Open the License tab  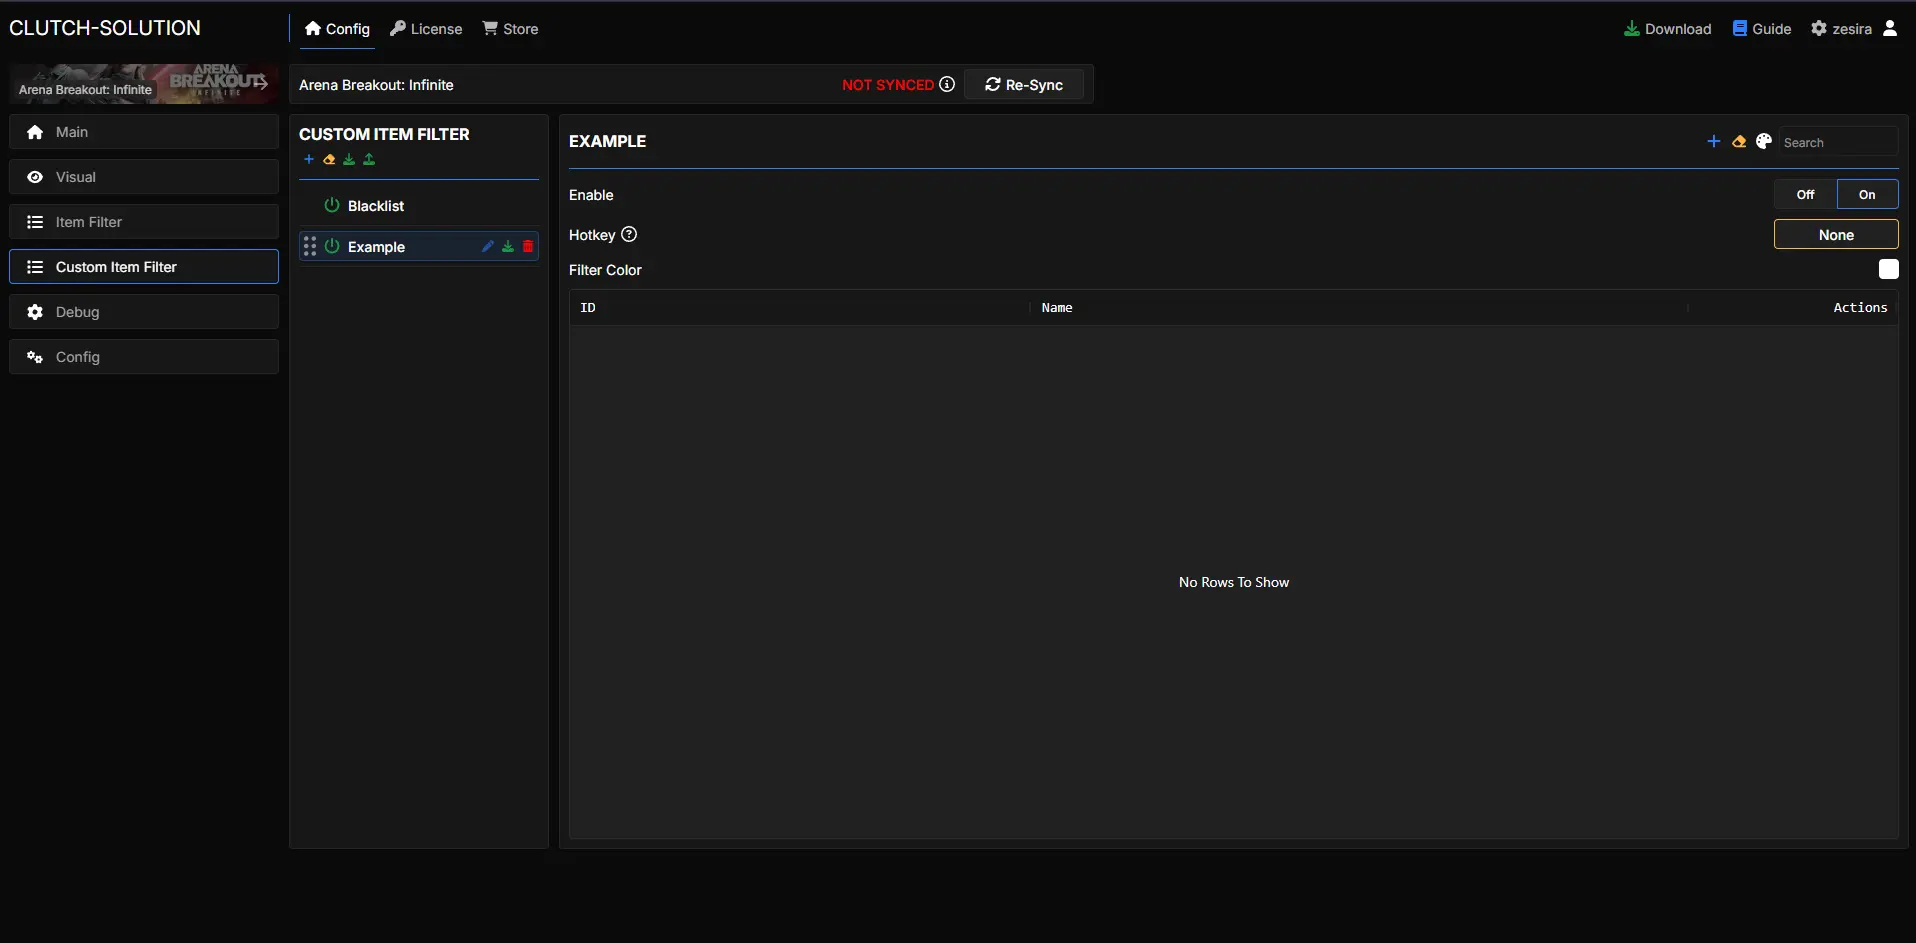point(426,29)
